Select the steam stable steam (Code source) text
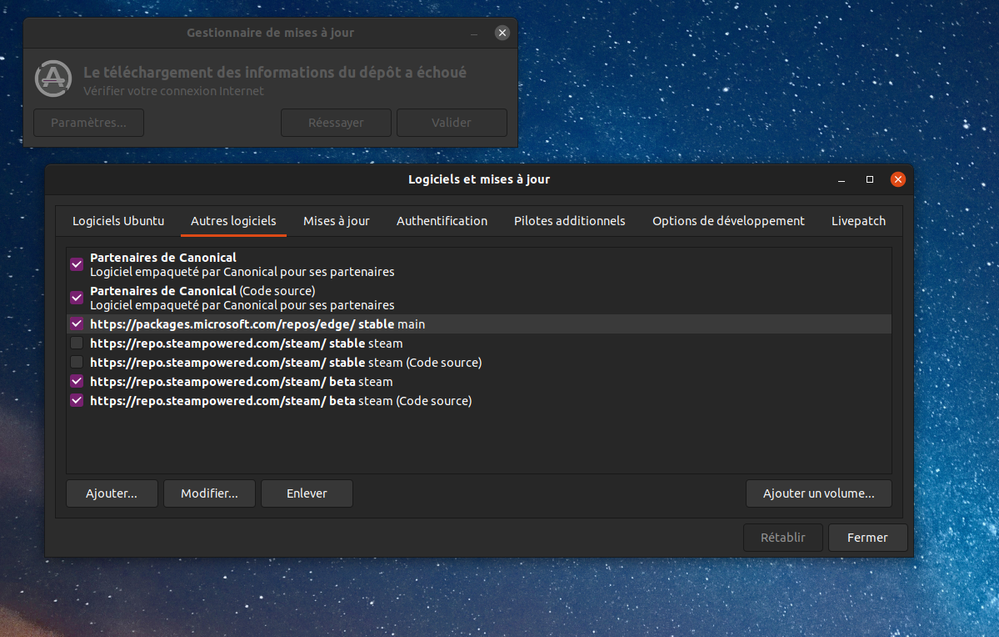This screenshot has width=999, height=637. [x=285, y=362]
